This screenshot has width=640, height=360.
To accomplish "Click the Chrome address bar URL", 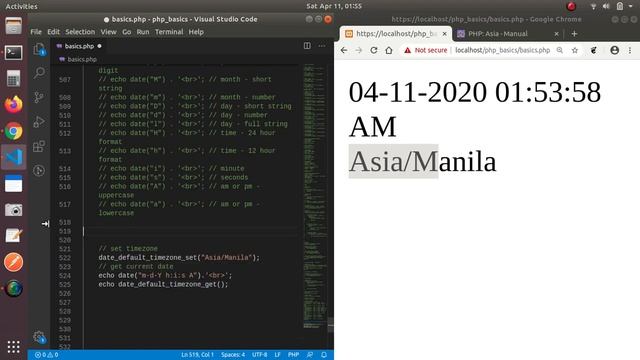I will [x=502, y=50].
